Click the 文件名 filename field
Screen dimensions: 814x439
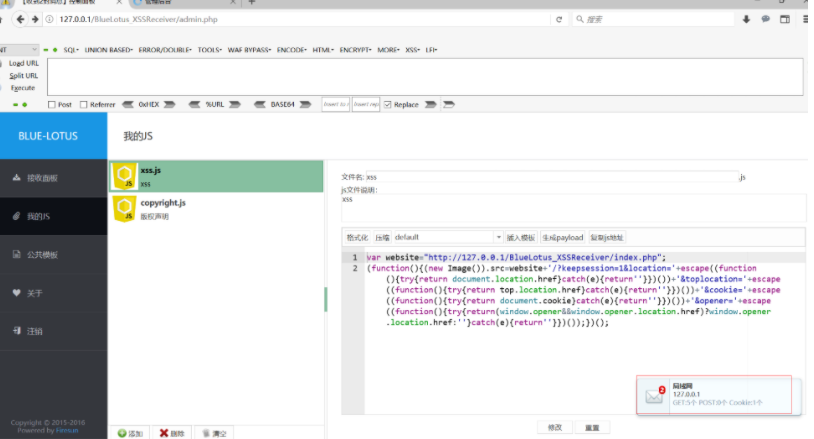tap(552, 177)
